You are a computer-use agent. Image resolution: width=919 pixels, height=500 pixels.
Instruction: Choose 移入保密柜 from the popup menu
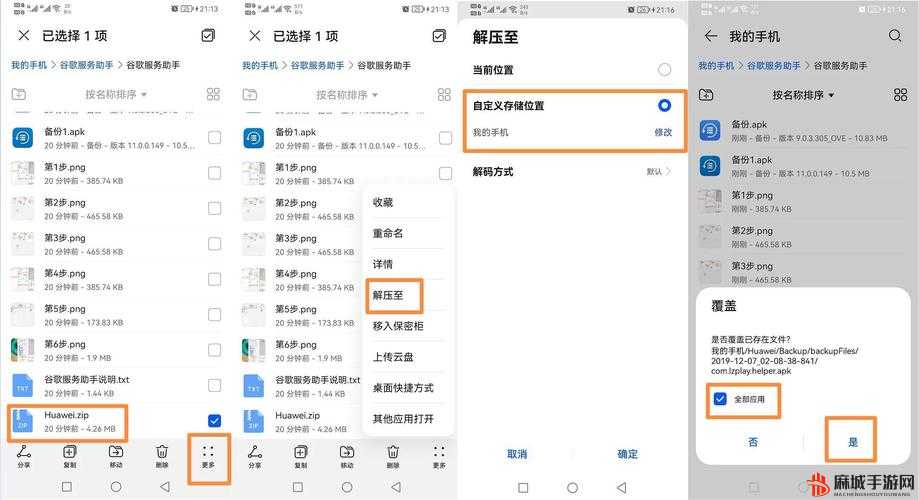tap(398, 326)
